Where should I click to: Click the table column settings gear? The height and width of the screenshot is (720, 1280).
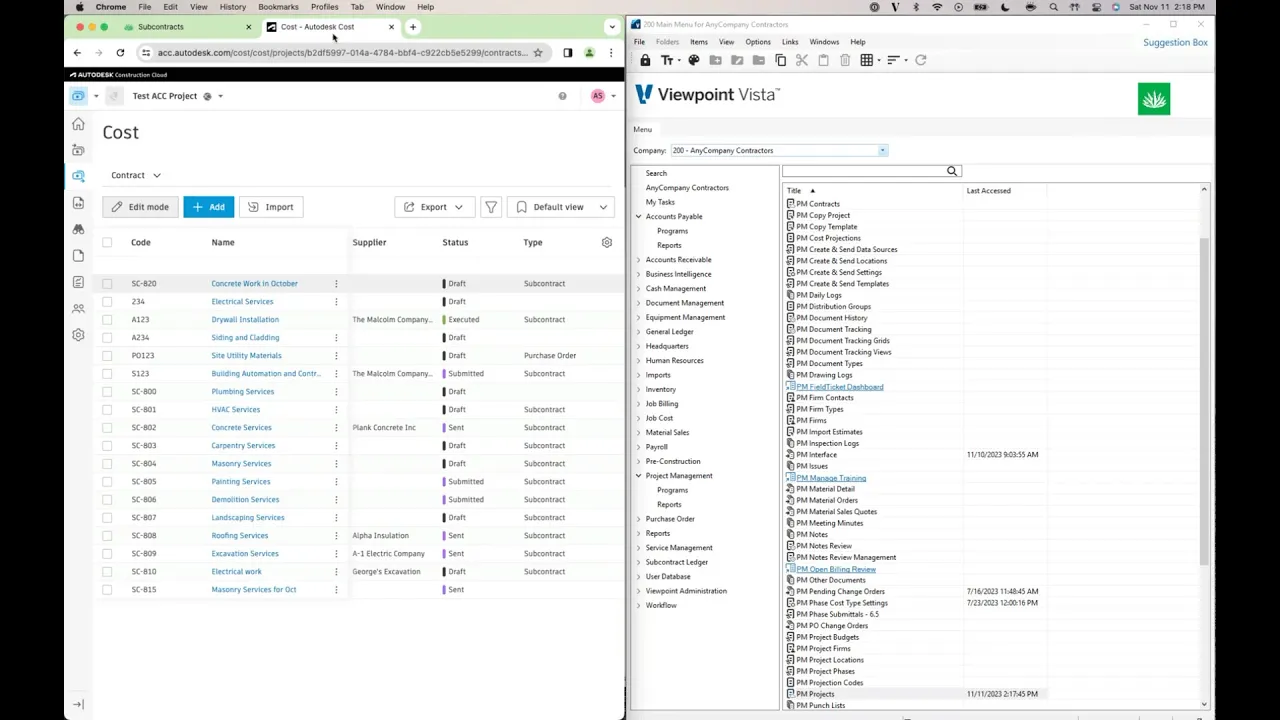pyautogui.click(x=606, y=242)
